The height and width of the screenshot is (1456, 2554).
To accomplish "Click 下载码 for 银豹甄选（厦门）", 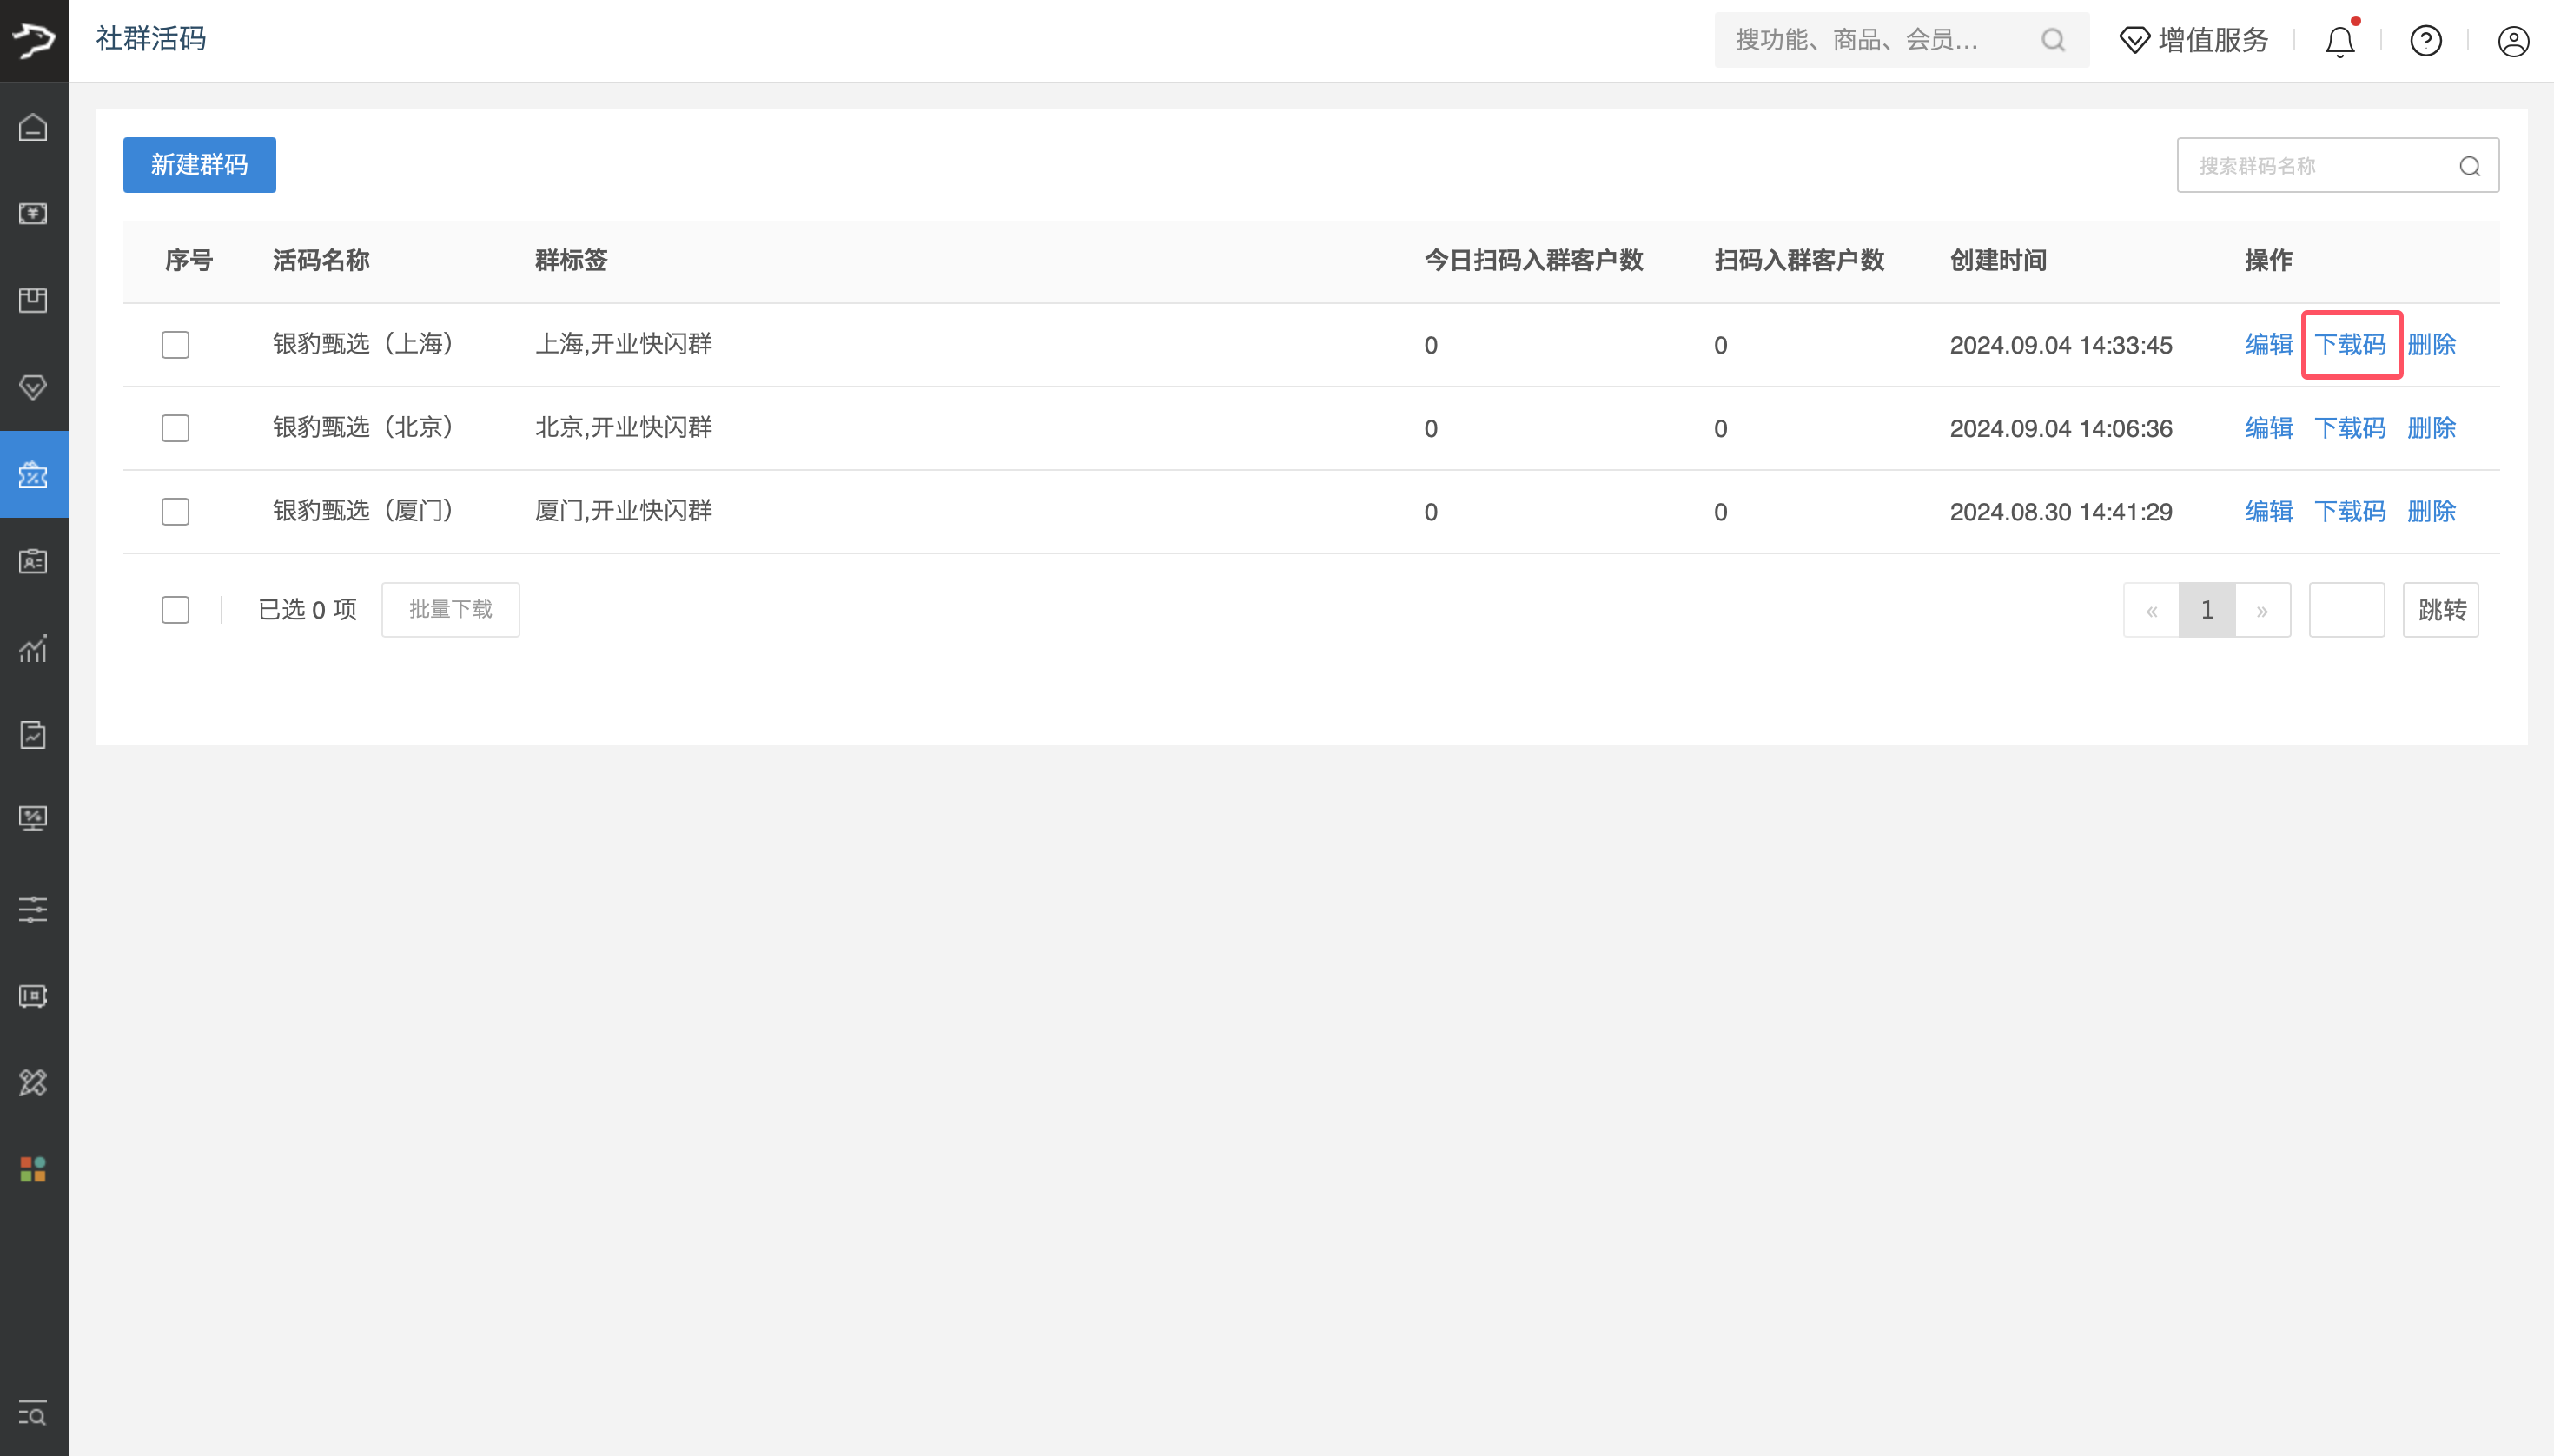I will click(x=2350, y=512).
